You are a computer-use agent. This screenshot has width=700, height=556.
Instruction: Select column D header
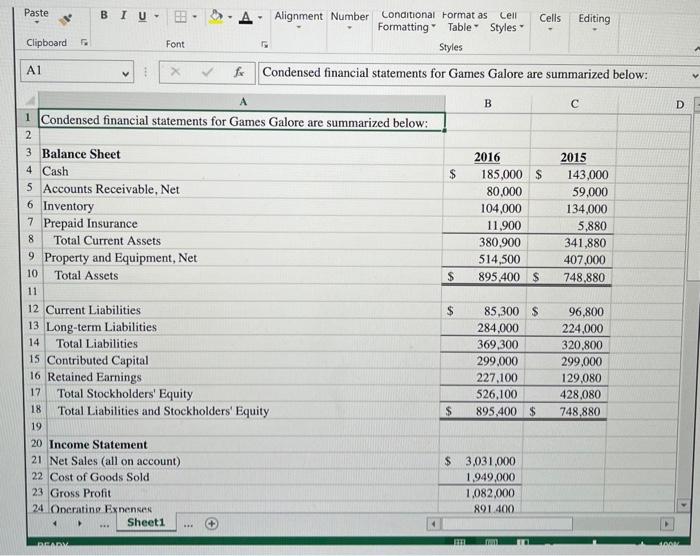pos(679,105)
